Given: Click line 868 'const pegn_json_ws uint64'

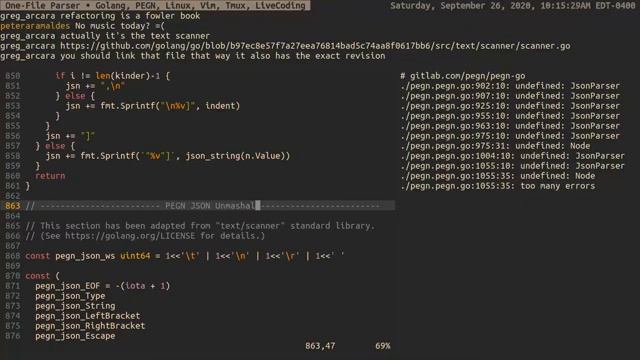Looking at the screenshot, I should click(x=185, y=256).
